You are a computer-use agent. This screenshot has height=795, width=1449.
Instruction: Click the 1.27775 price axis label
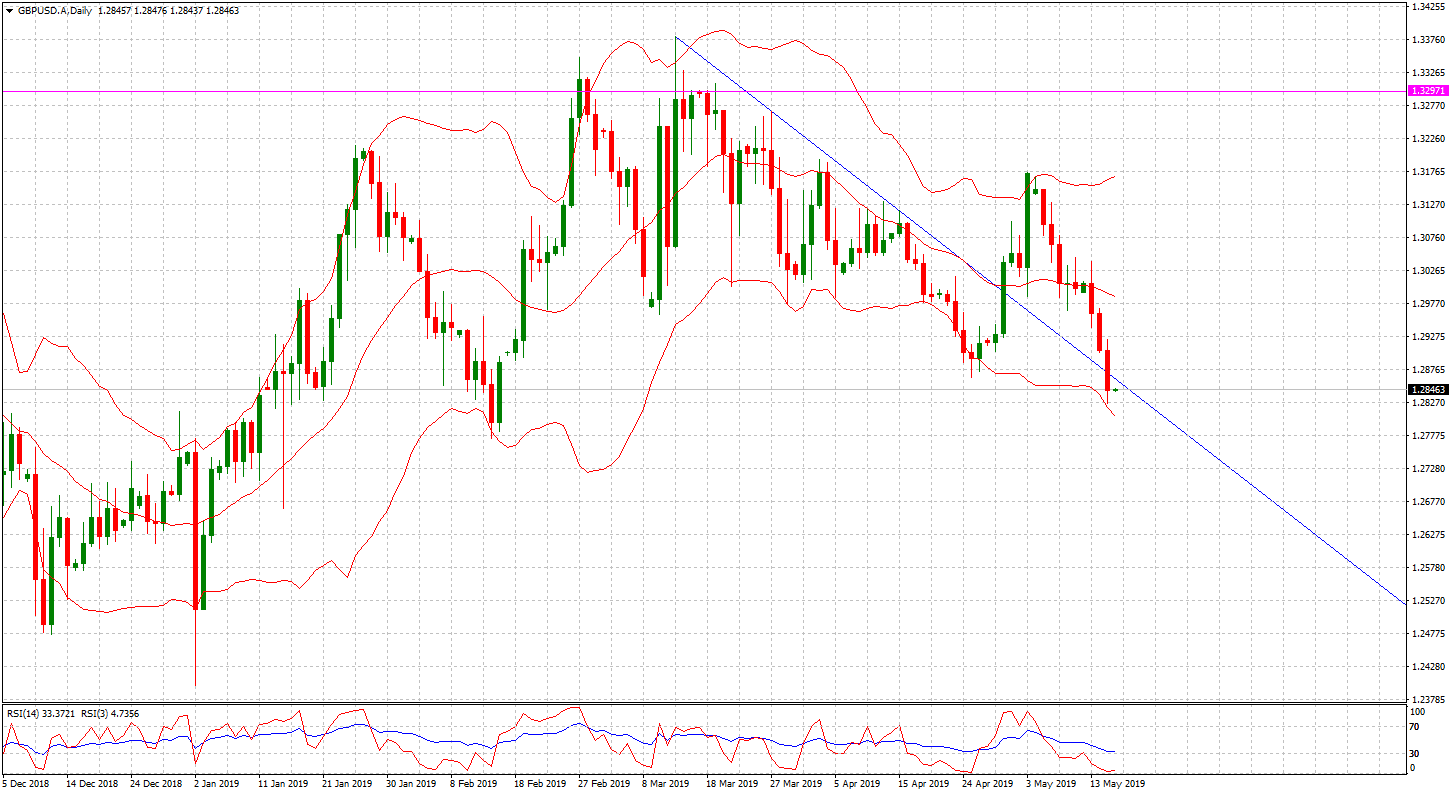click(1427, 436)
